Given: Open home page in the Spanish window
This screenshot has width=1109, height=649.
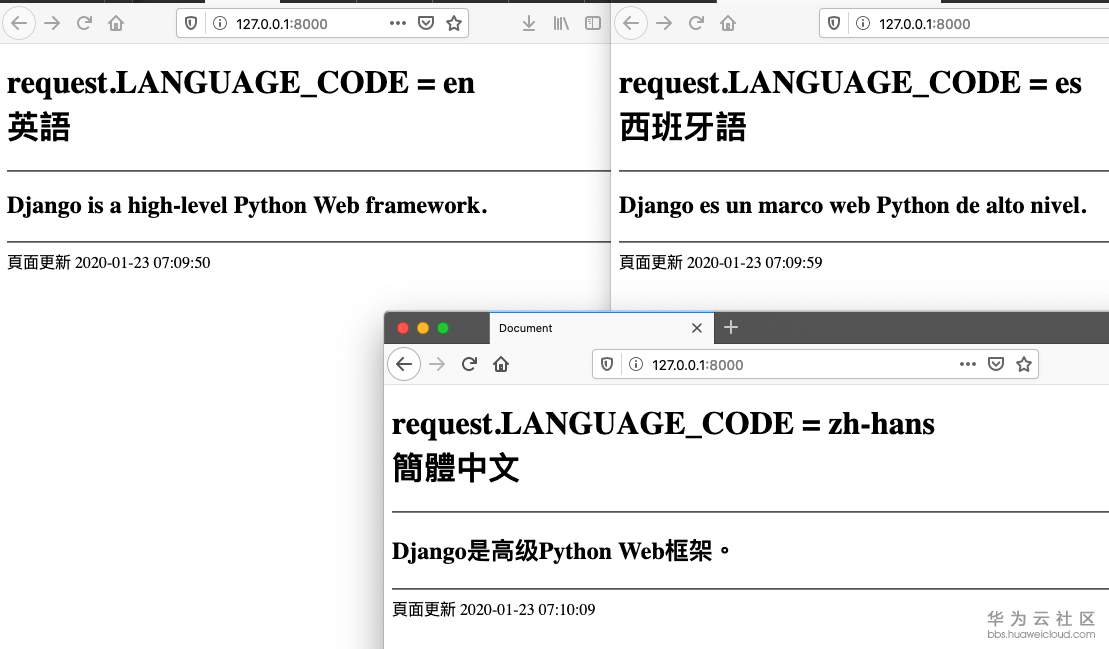Looking at the screenshot, I should tap(728, 23).
